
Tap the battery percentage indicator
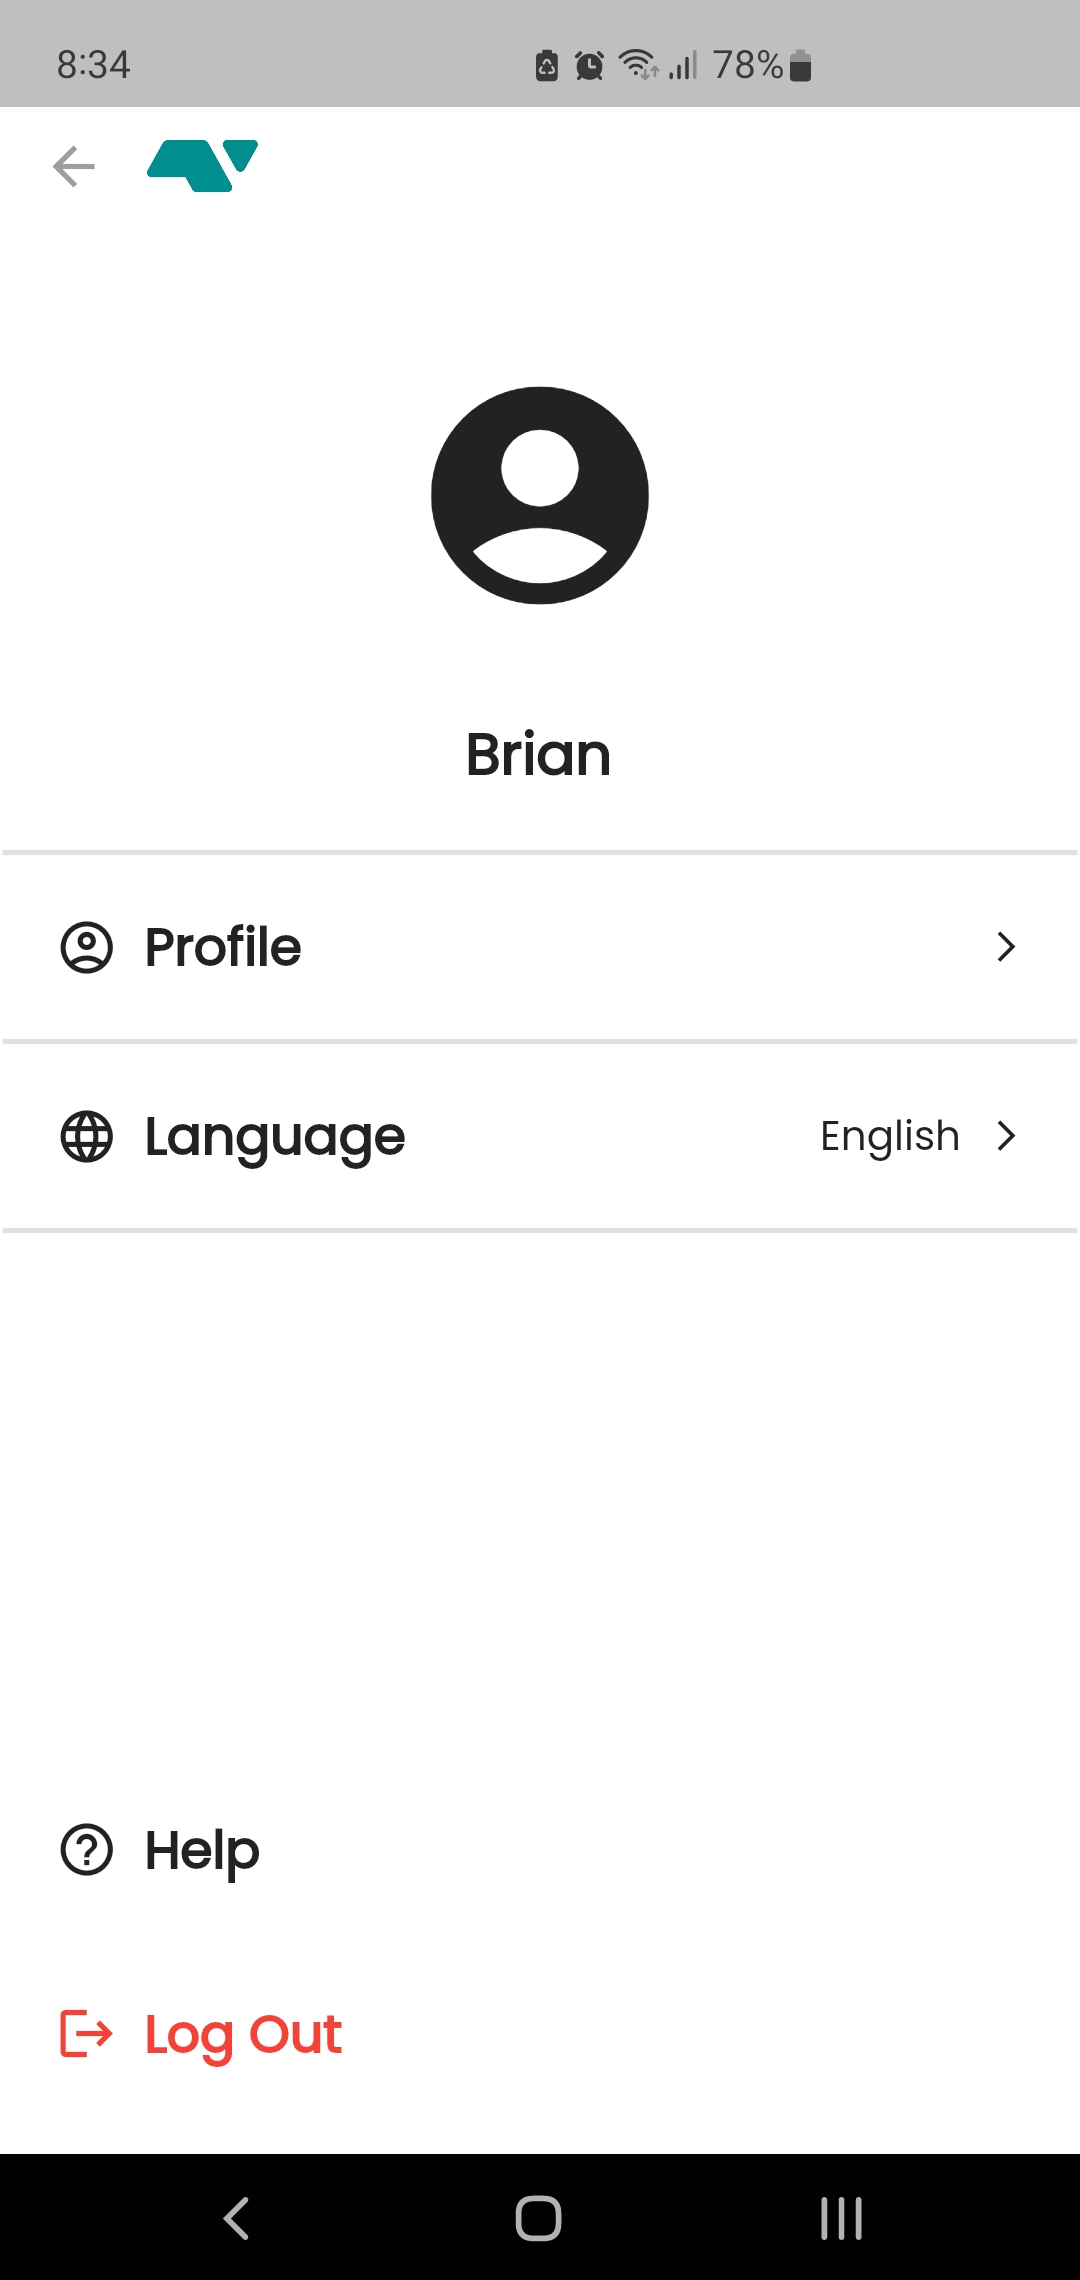pos(747,66)
